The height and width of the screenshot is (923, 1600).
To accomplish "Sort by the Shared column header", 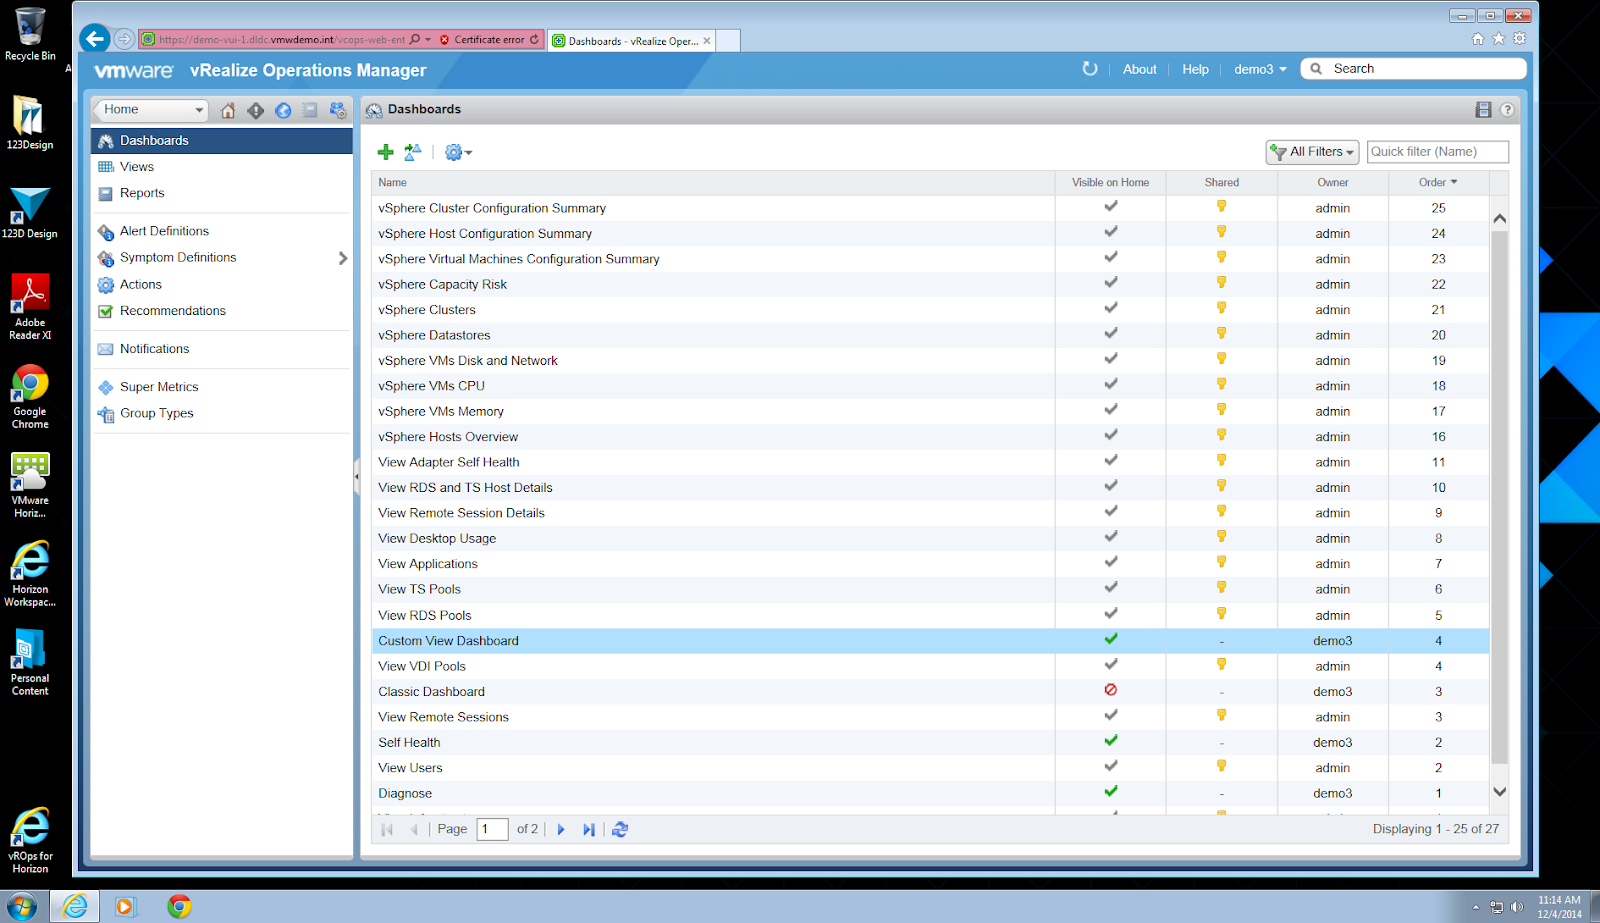I will [1221, 183].
